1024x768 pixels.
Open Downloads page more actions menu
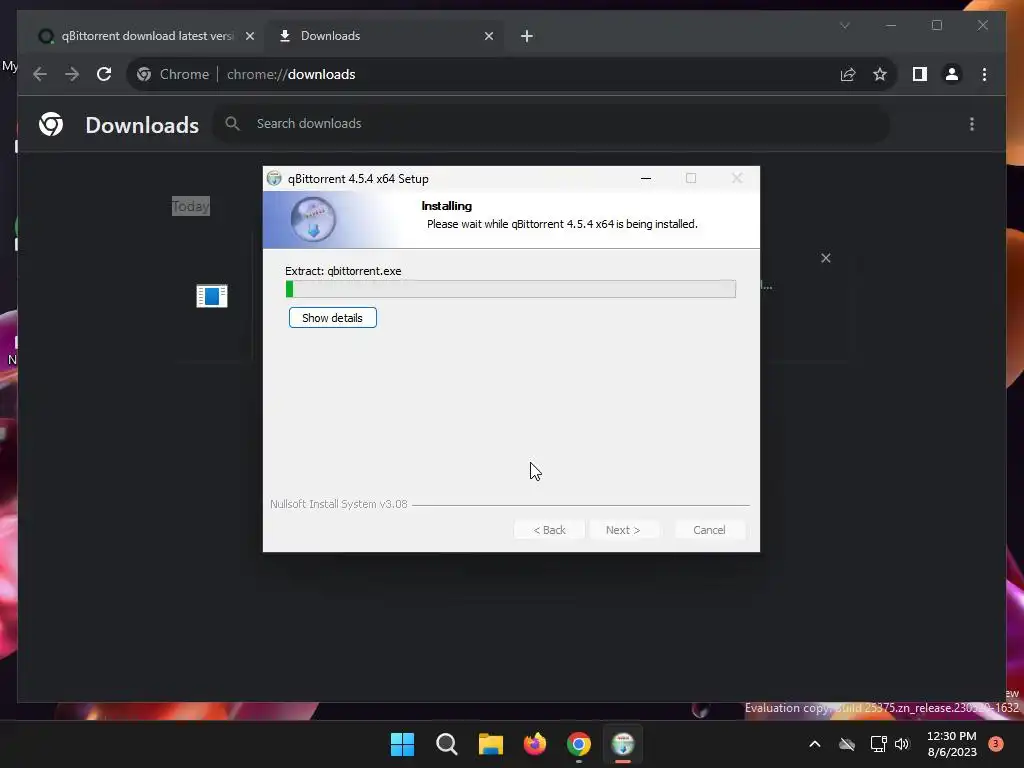click(x=972, y=124)
